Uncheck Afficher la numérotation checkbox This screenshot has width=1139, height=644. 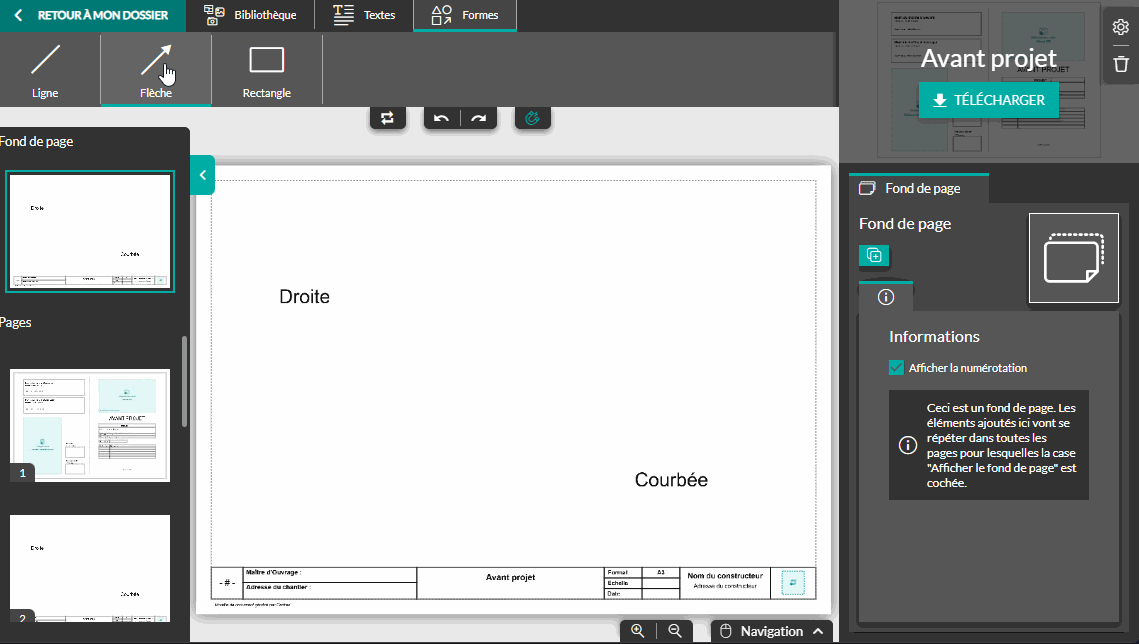tap(897, 368)
